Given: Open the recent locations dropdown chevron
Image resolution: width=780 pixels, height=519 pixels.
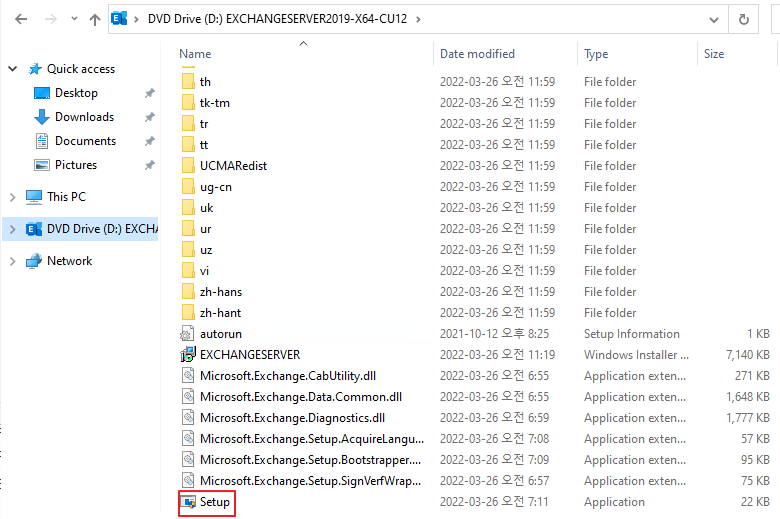Looking at the screenshot, I should (74, 19).
